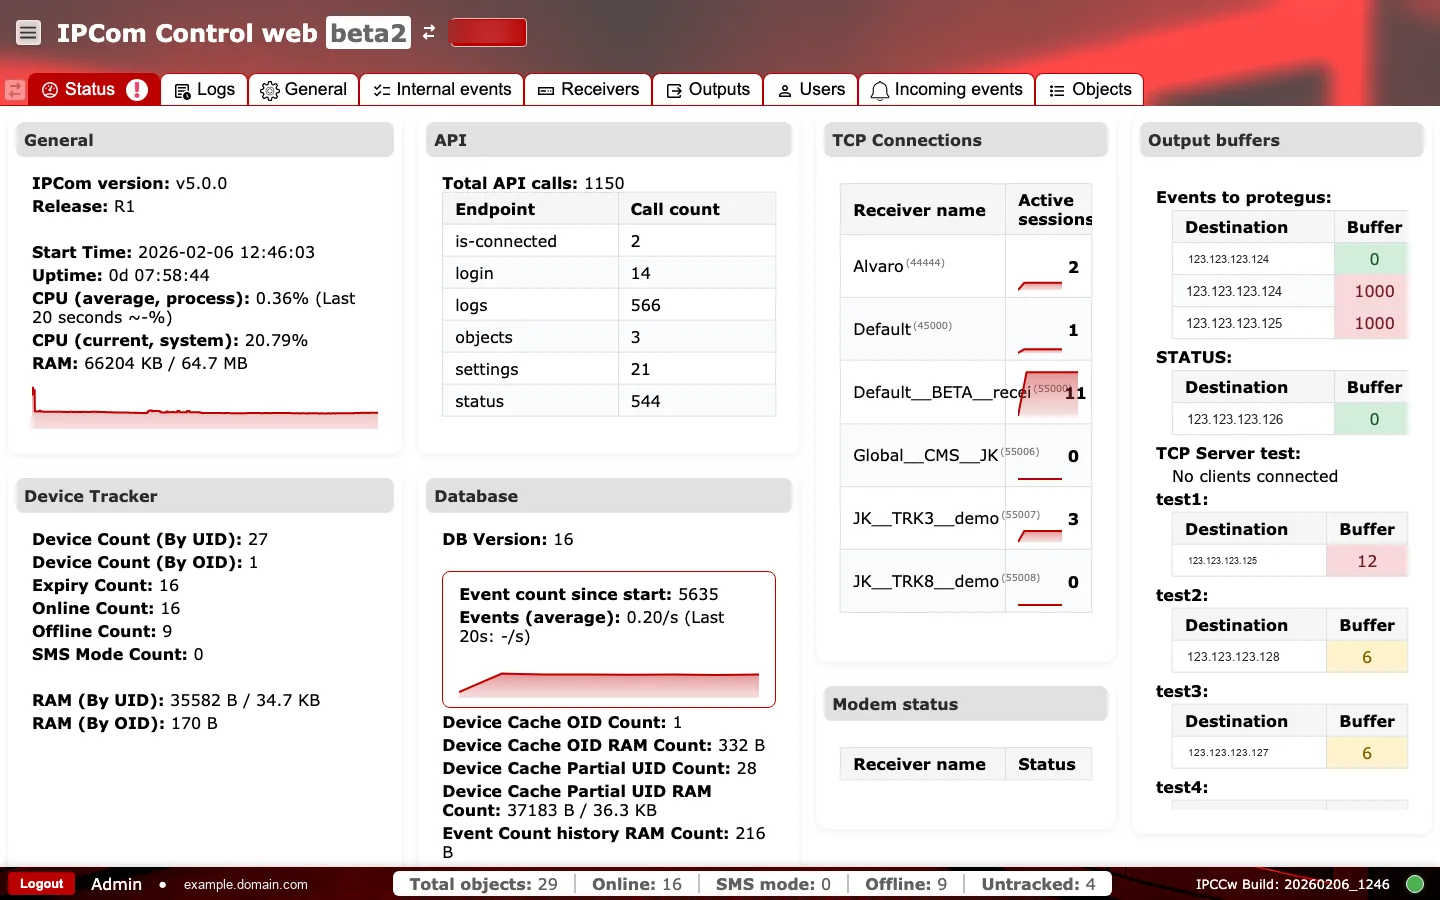Open the hamburger menu in the header
Image resolution: width=1440 pixels, height=900 pixels.
pyautogui.click(x=28, y=32)
